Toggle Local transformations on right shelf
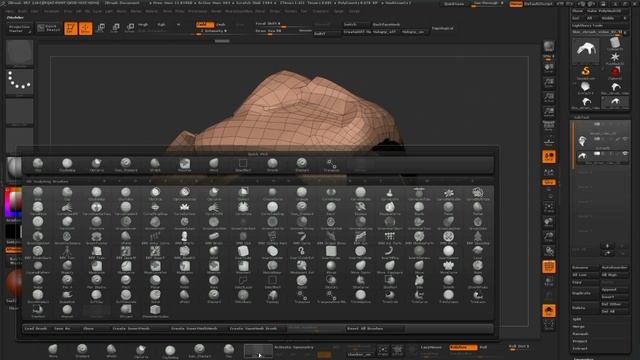The width and height of the screenshot is (640, 360). tap(549, 157)
